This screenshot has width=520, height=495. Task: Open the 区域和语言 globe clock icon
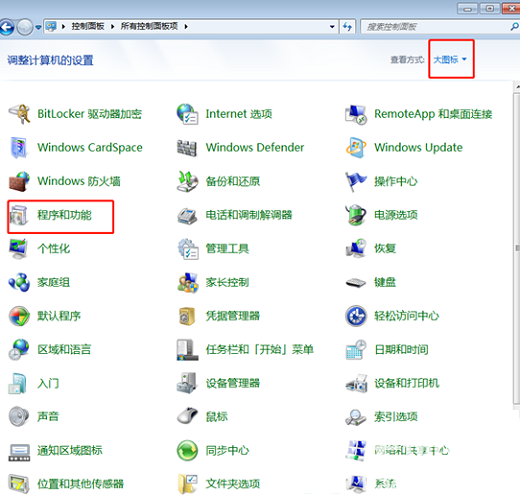tap(19, 350)
